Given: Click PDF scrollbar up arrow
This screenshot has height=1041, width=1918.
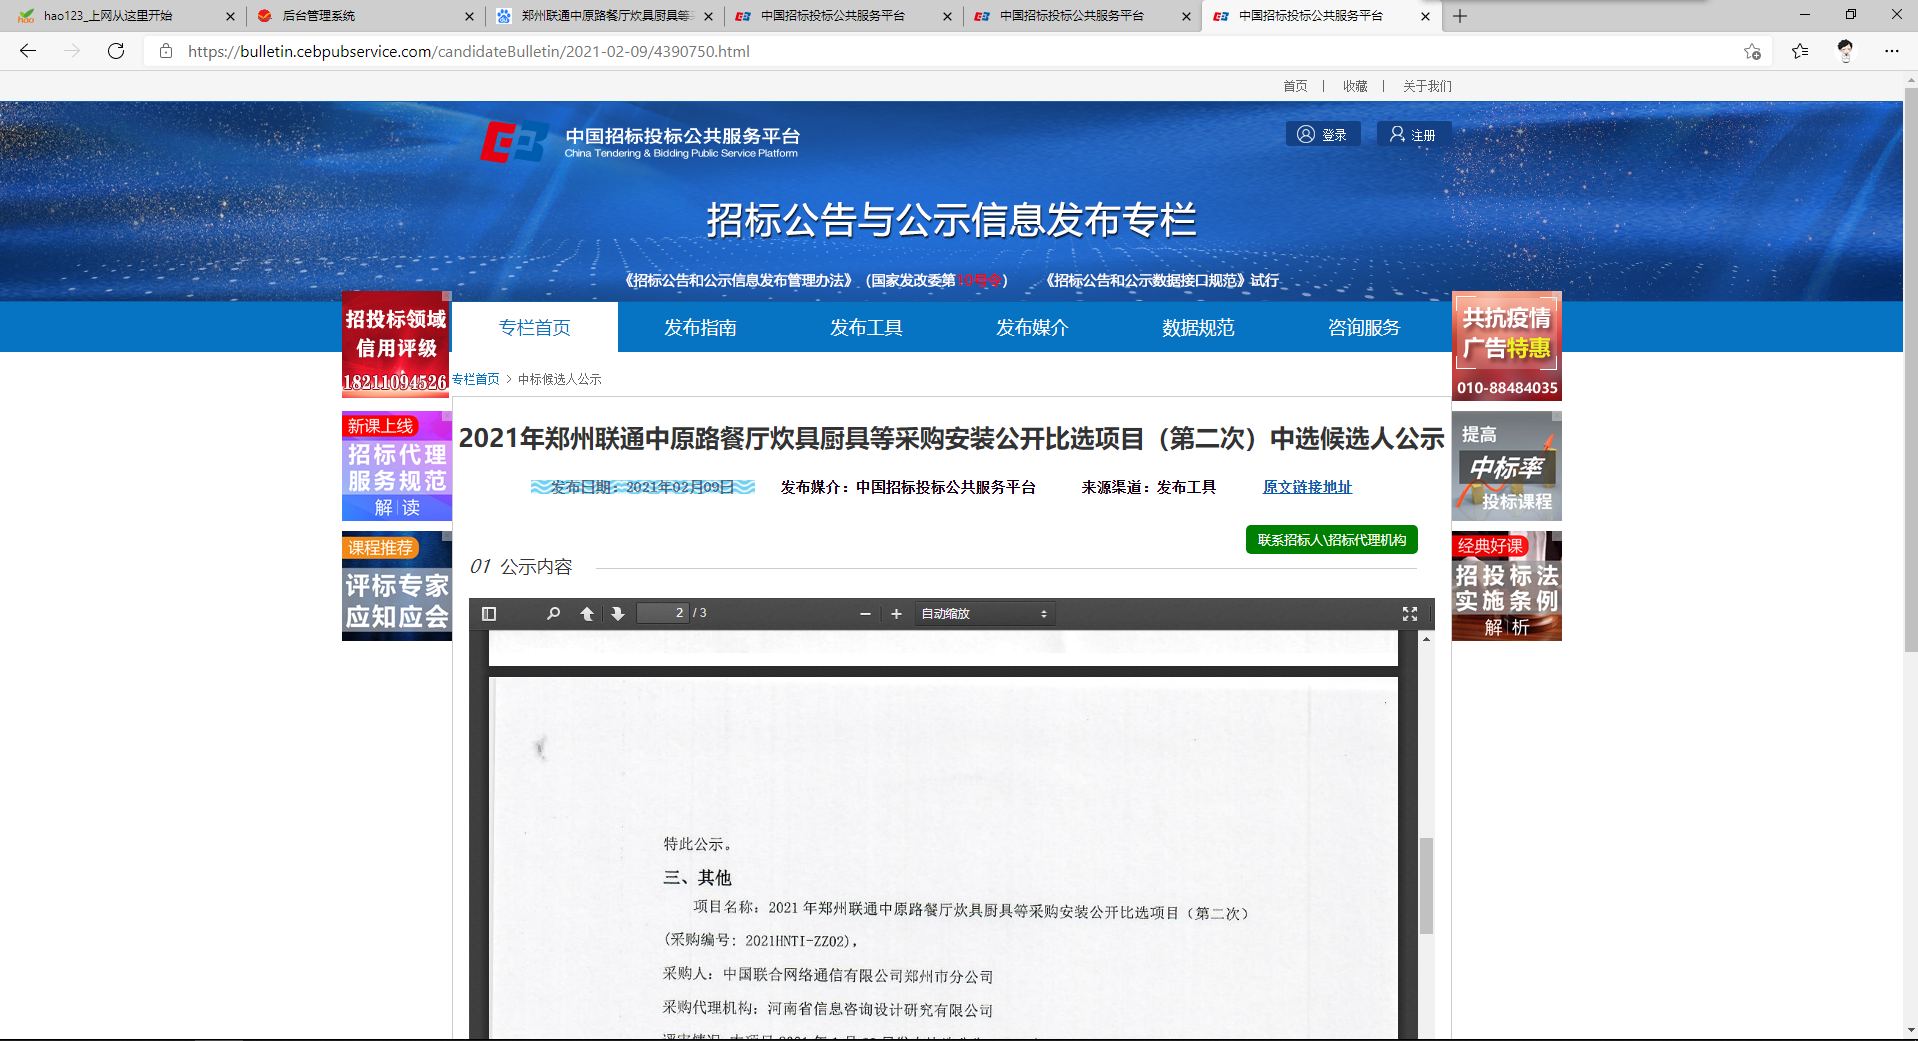Looking at the screenshot, I should [x=1426, y=638].
